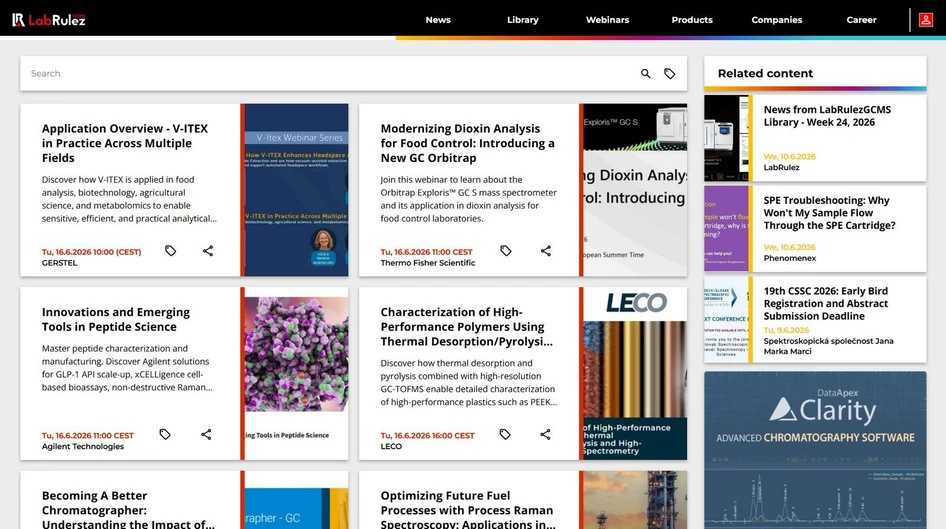Viewport: 946px width, 529px height.
Task: Open Optimizing Future Fuel Processes webinar
Action: click(x=468, y=510)
